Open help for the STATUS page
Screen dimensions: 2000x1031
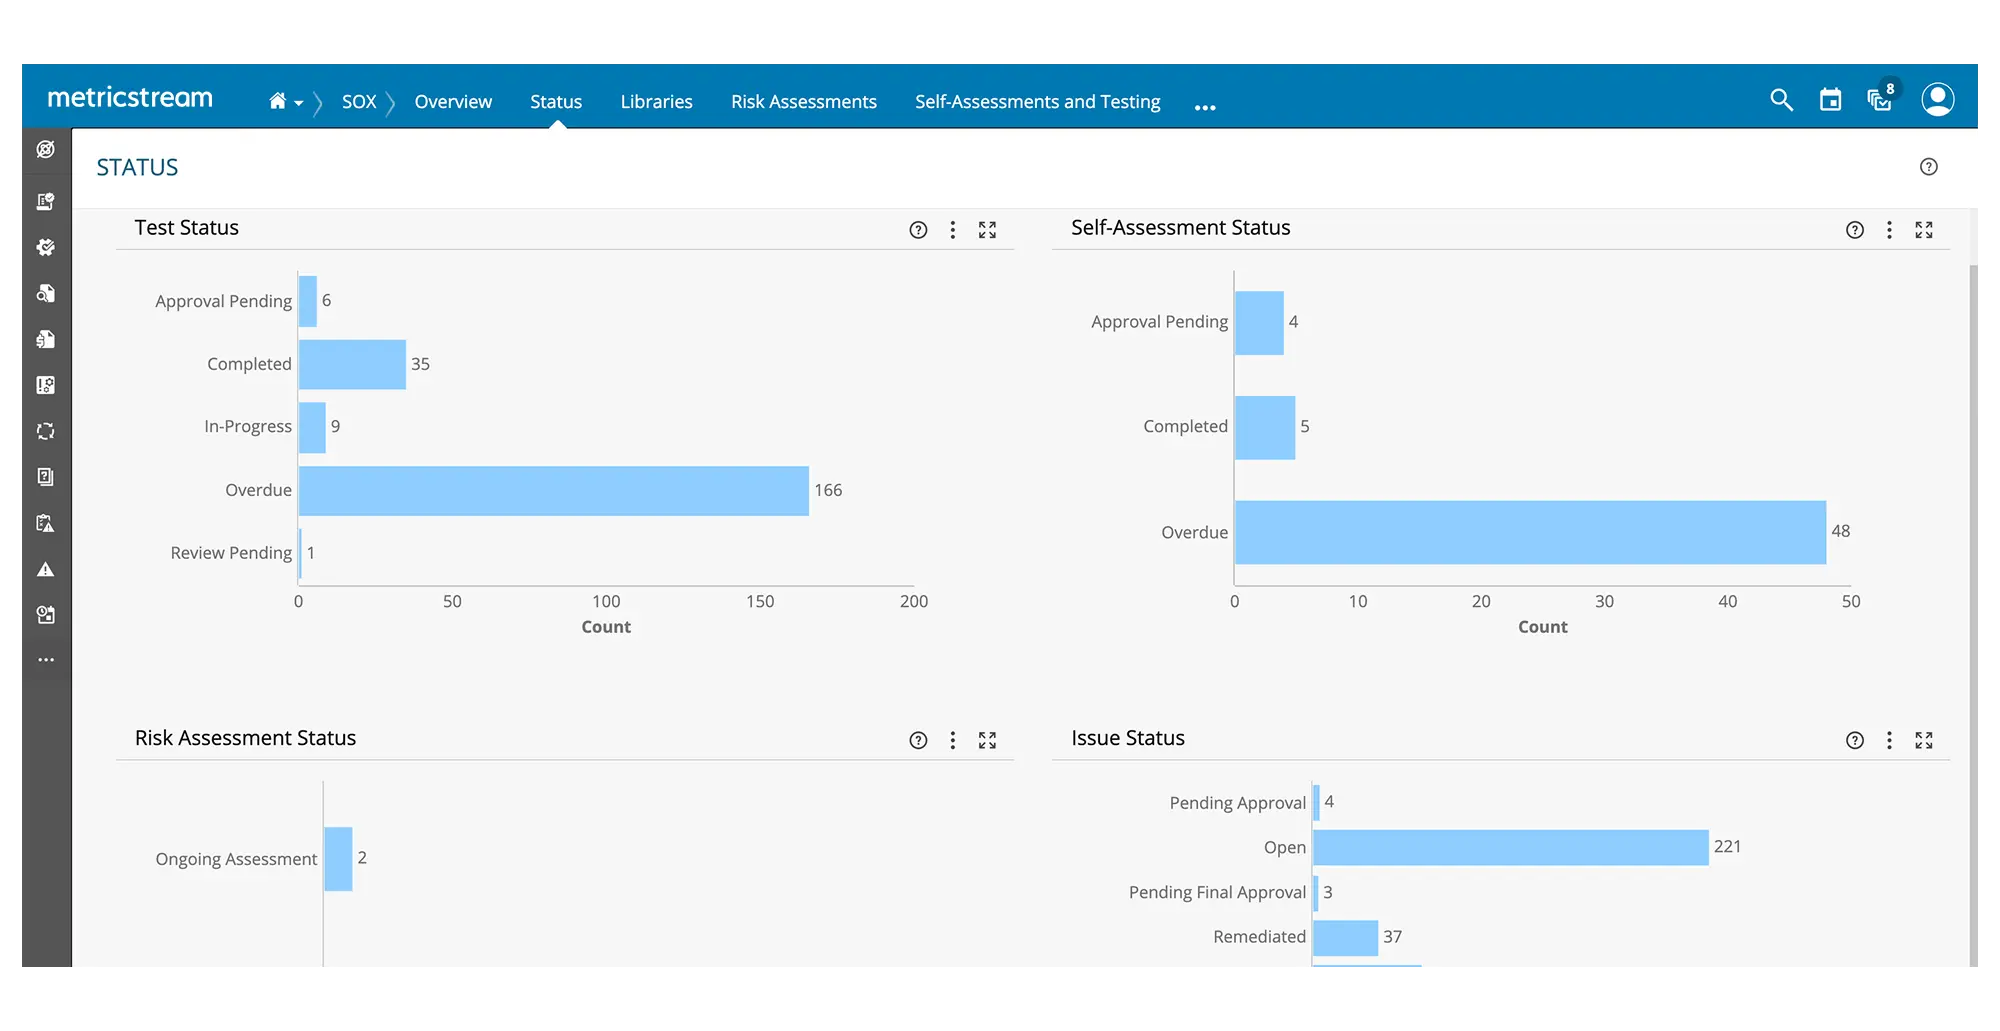pyautogui.click(x=1929, y=167)
